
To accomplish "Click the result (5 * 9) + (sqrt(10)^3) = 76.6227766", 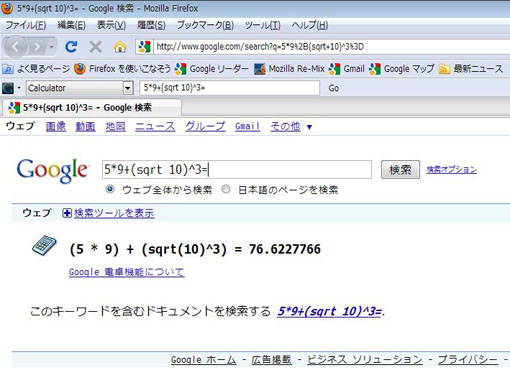I will tap(195, 249).
